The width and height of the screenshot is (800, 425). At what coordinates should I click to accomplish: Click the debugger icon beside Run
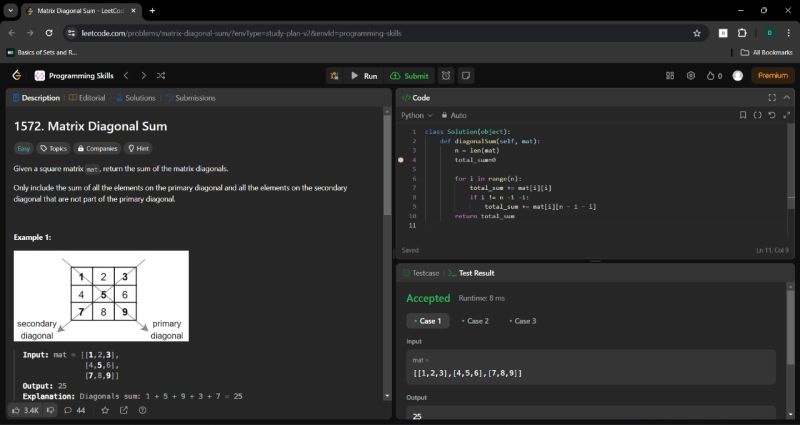click(x=334, y=76)
